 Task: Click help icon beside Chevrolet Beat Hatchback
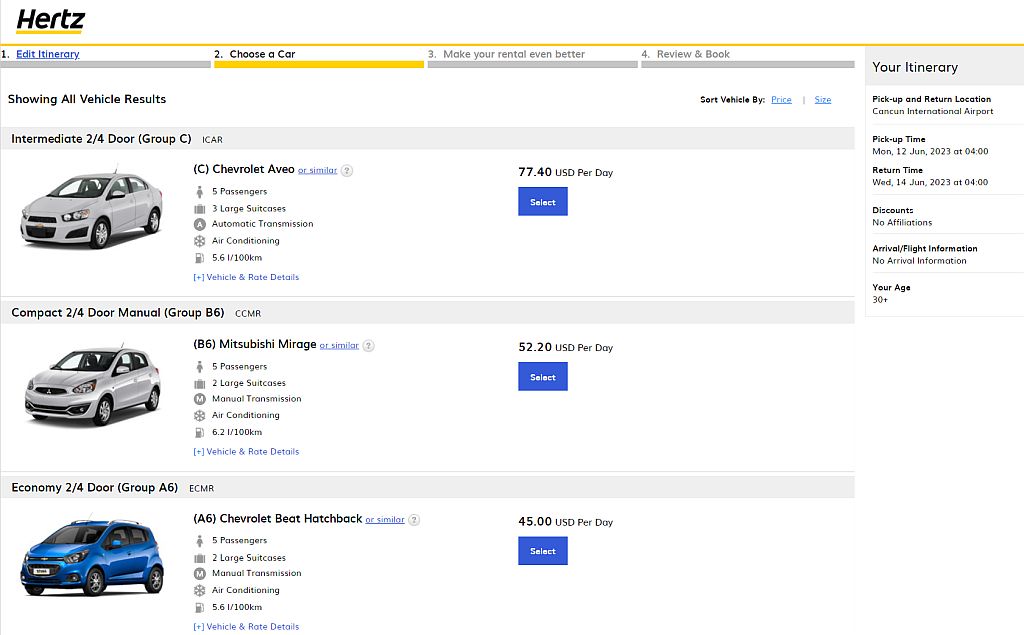coord(414,520)
